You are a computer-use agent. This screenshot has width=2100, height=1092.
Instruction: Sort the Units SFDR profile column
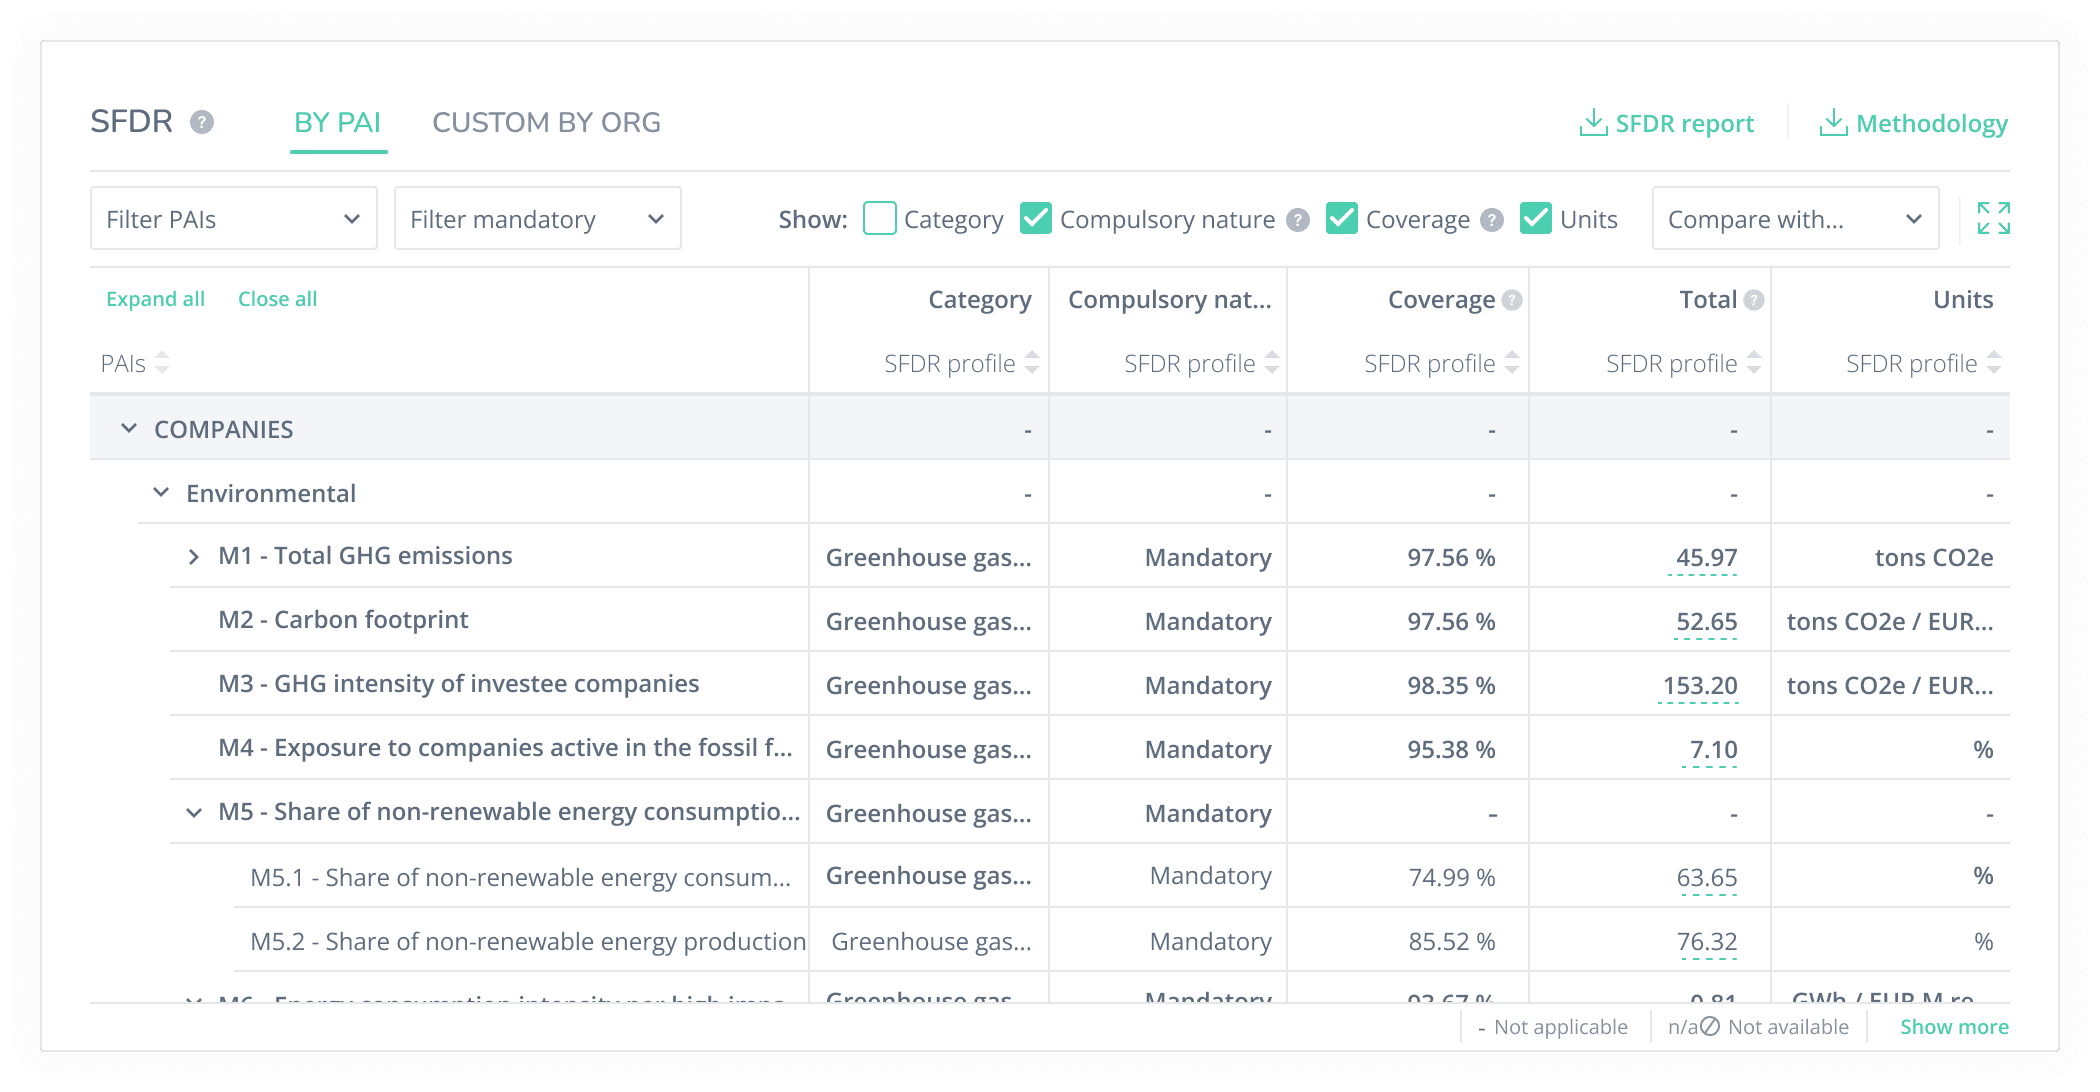coord(1994,363)
